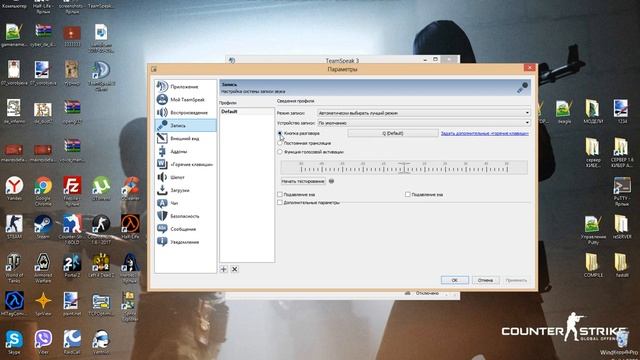Viewport: 640px width, 360px height.
Task: Select the Запись section in sidebar
Action: tap(185, 125)
